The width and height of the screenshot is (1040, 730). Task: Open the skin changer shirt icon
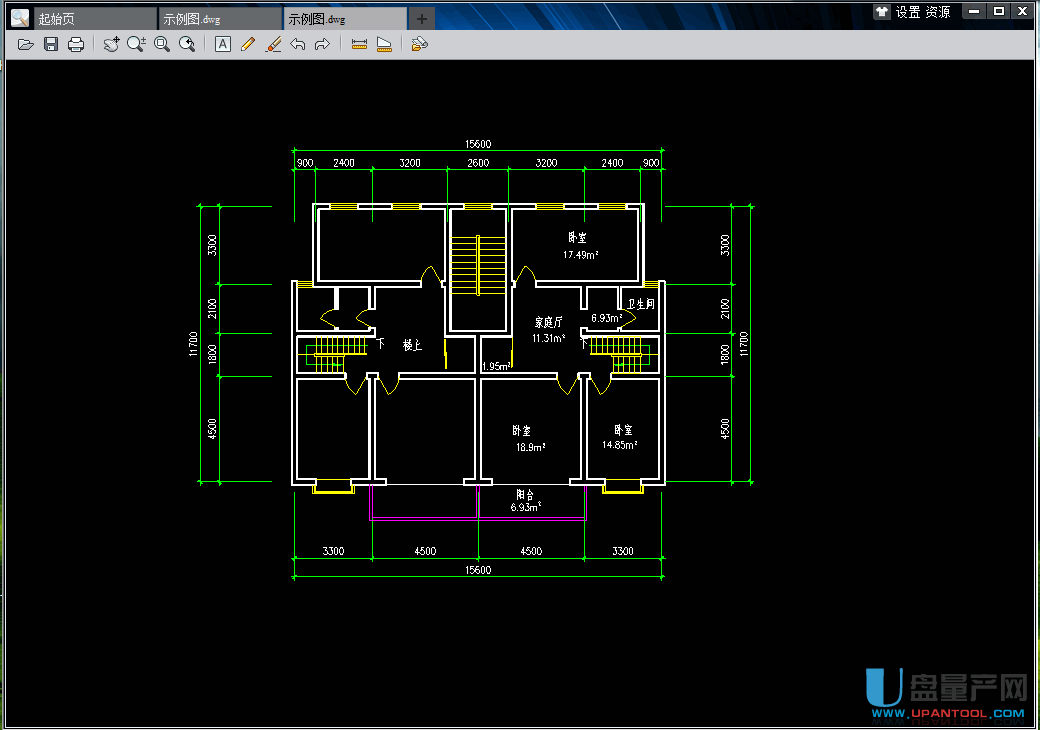point(881,12)
